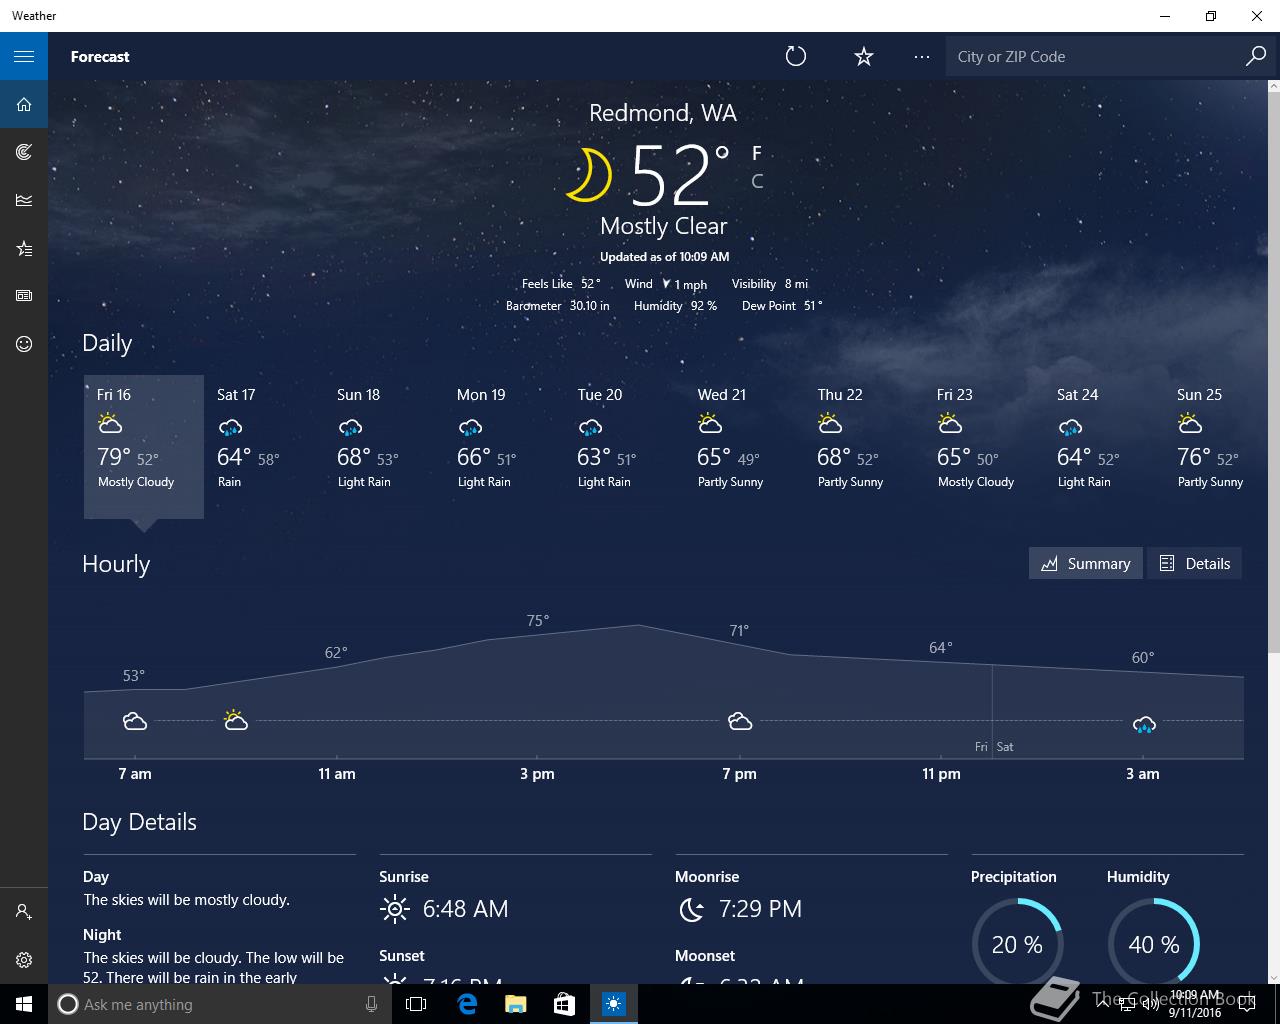Open Settings gear in sidebar
The width and height of the screenshot is (1280, 1024).
24,960
